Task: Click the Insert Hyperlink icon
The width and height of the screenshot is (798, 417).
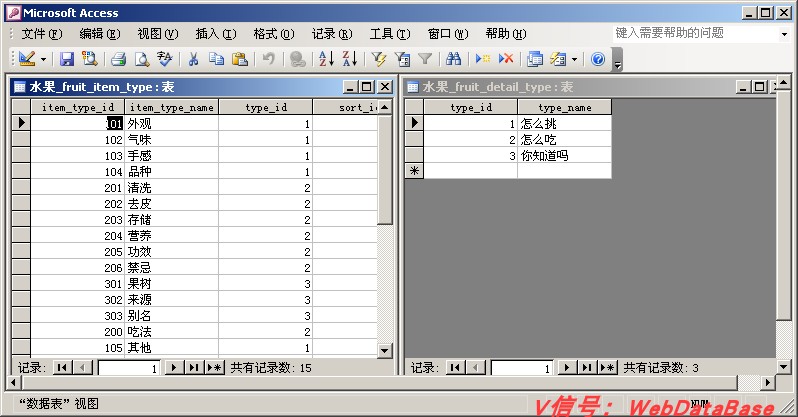Action: pos(297,59)
